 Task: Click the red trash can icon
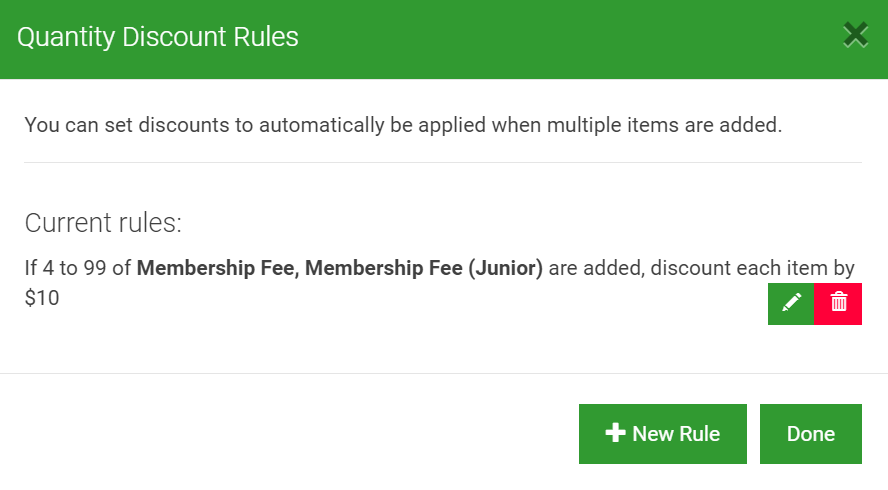839,301
